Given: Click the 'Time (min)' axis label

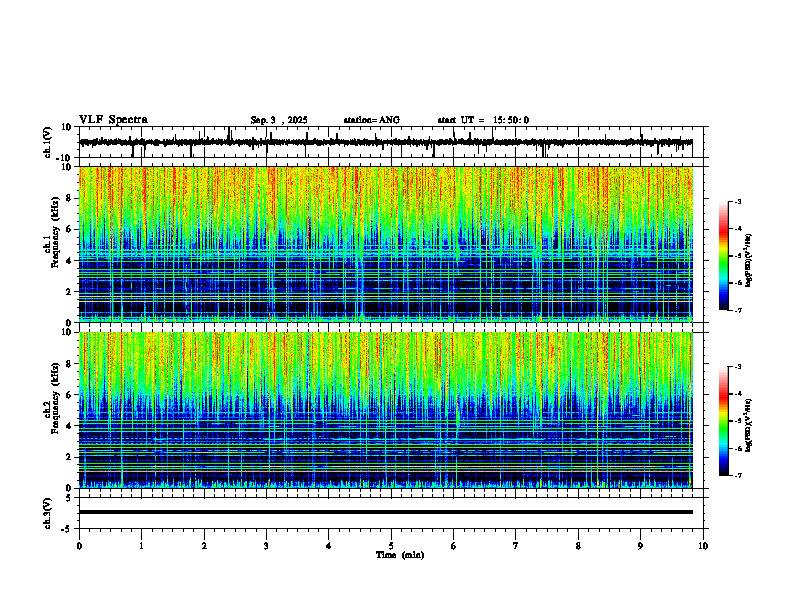Looking at the screenshot, I should (x=400, y=555).
